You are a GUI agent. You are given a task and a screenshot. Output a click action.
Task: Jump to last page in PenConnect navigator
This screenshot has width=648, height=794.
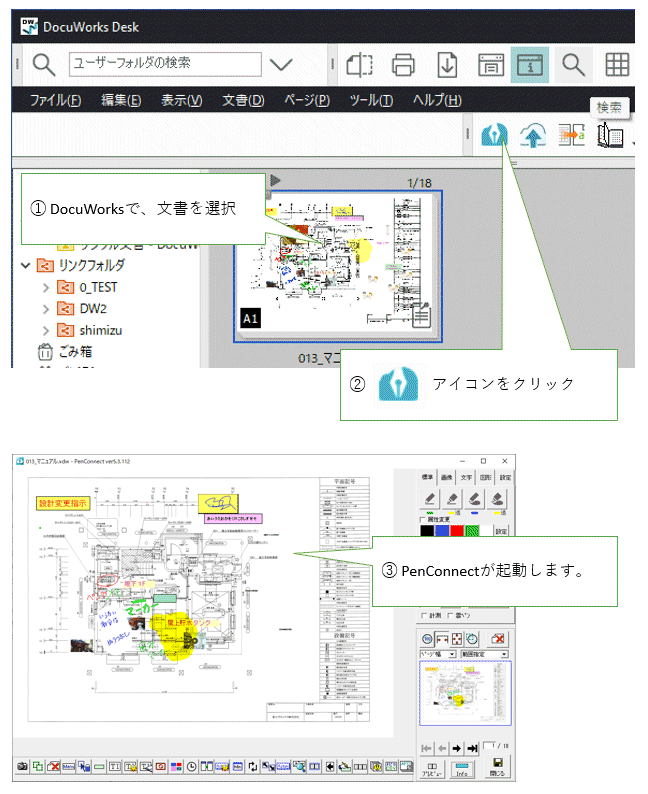tap(472, 747)
